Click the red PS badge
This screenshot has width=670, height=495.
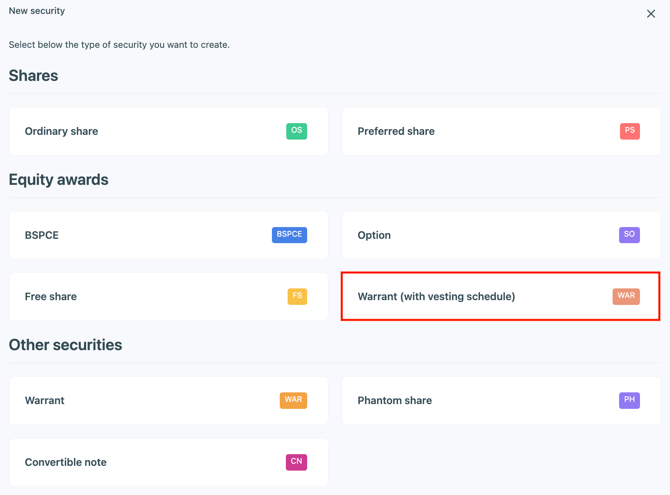(x=629, y=131)
